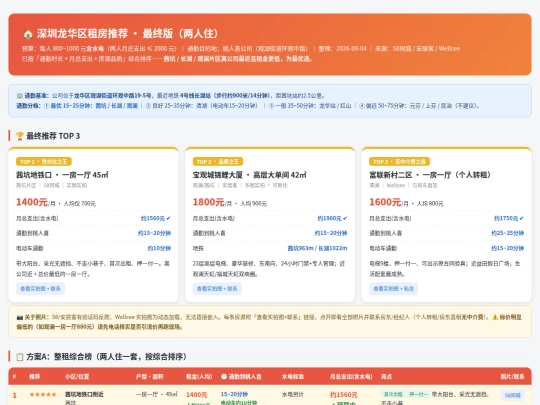540x405 pixels.
Task: Click 约1560元 total in table row 1
Action: point(343,395)
